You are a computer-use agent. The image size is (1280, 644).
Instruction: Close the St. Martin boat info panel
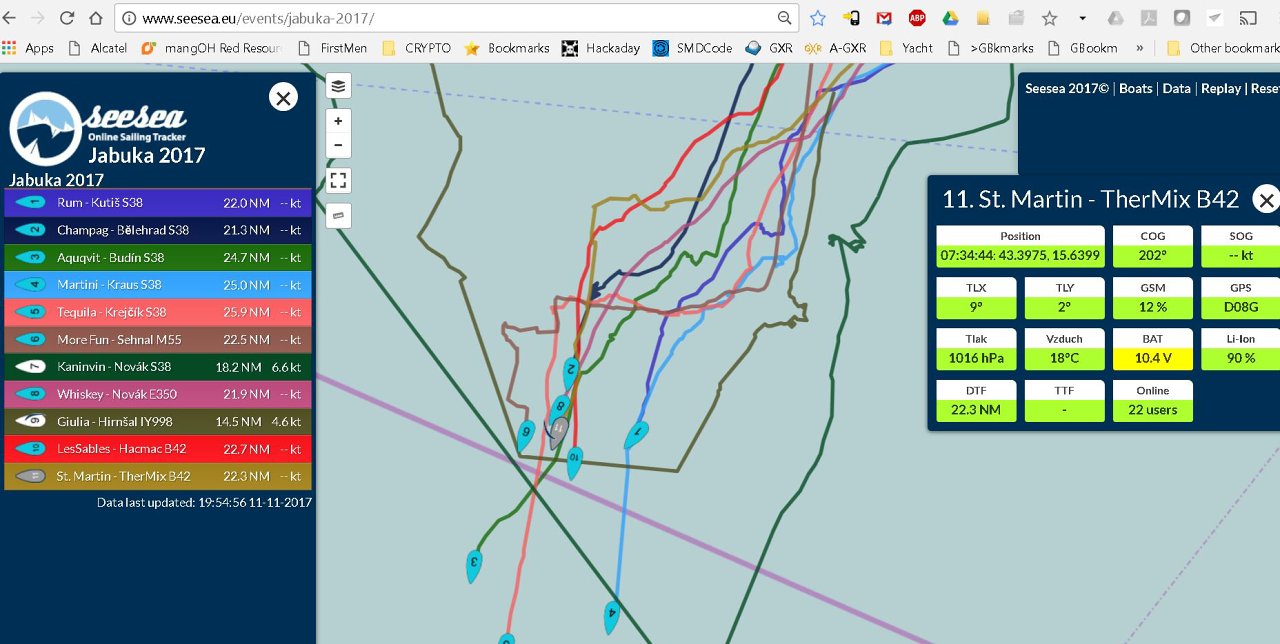1265,200
